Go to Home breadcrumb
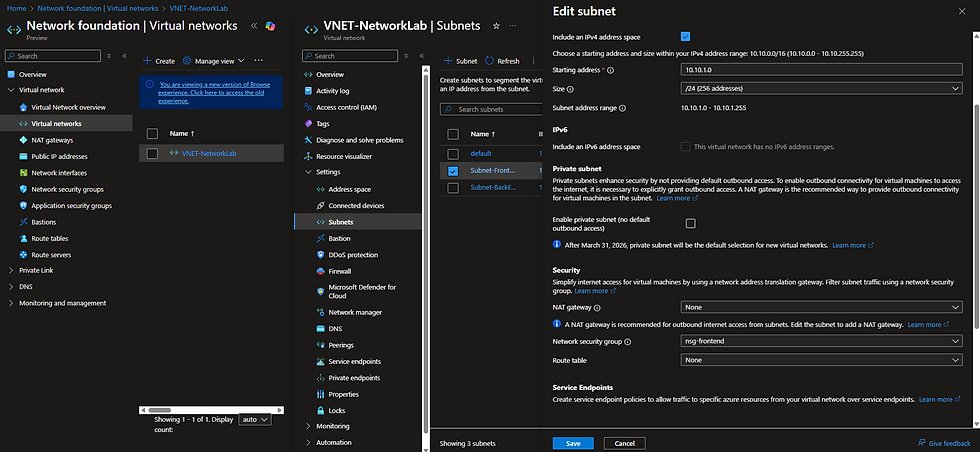Screen dimensions: 980x452 click(16, 9)
